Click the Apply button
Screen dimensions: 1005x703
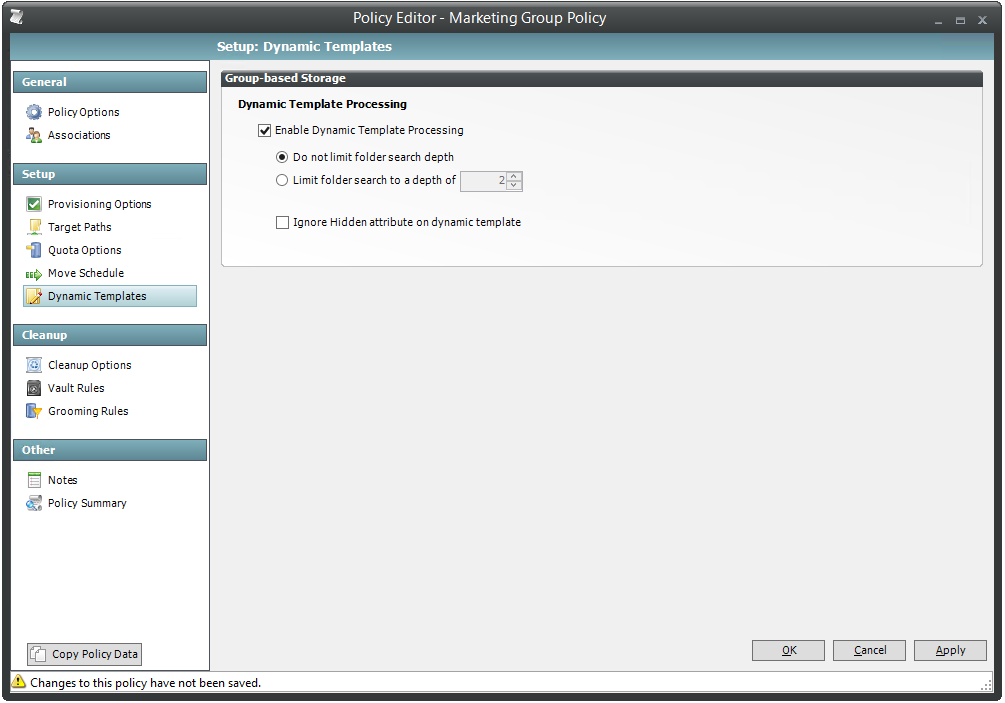[x=950, y=650]
